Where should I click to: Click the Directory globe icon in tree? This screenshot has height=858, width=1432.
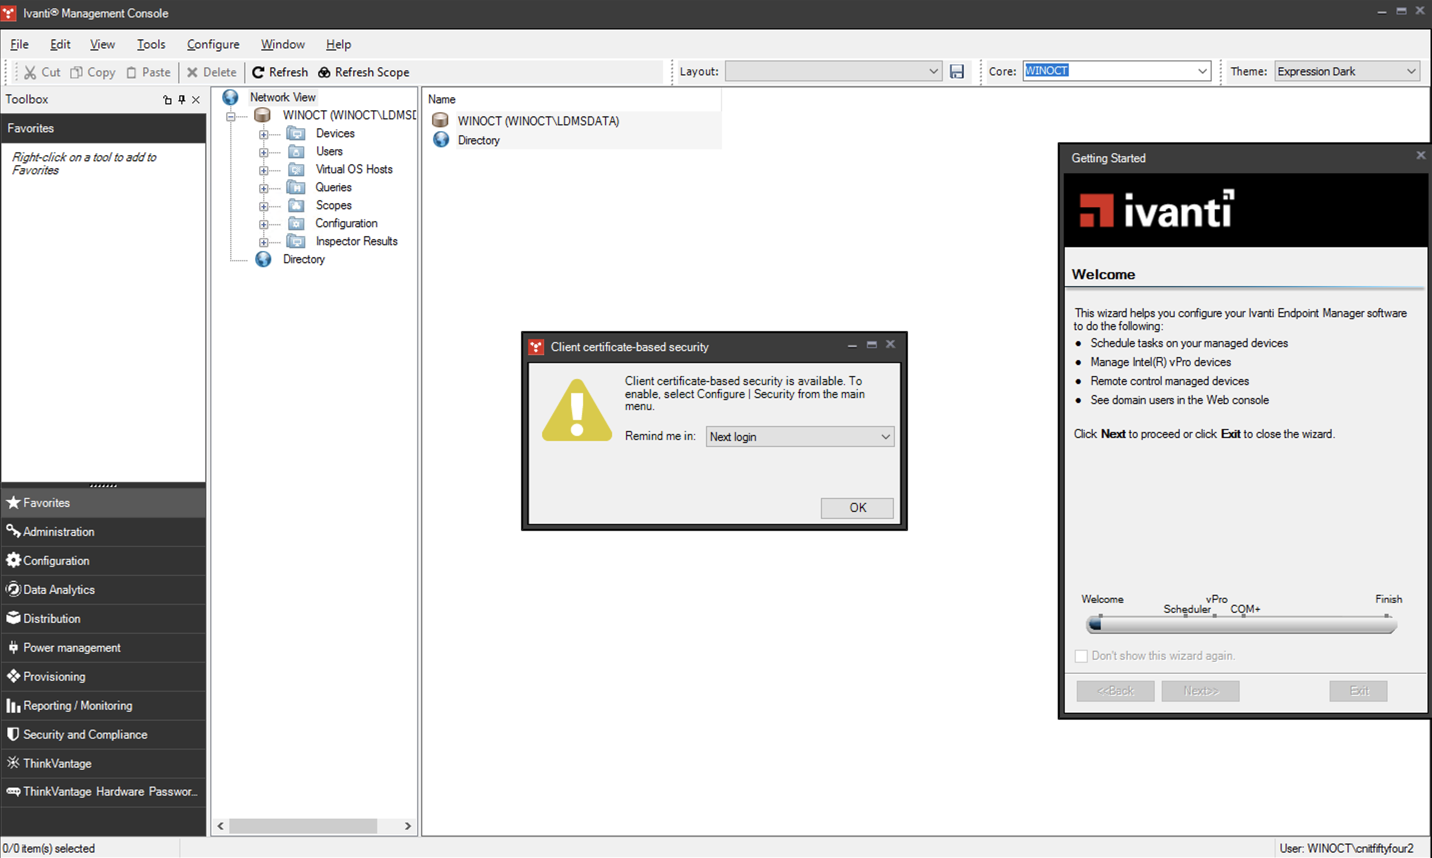click(x=263, y=259)
